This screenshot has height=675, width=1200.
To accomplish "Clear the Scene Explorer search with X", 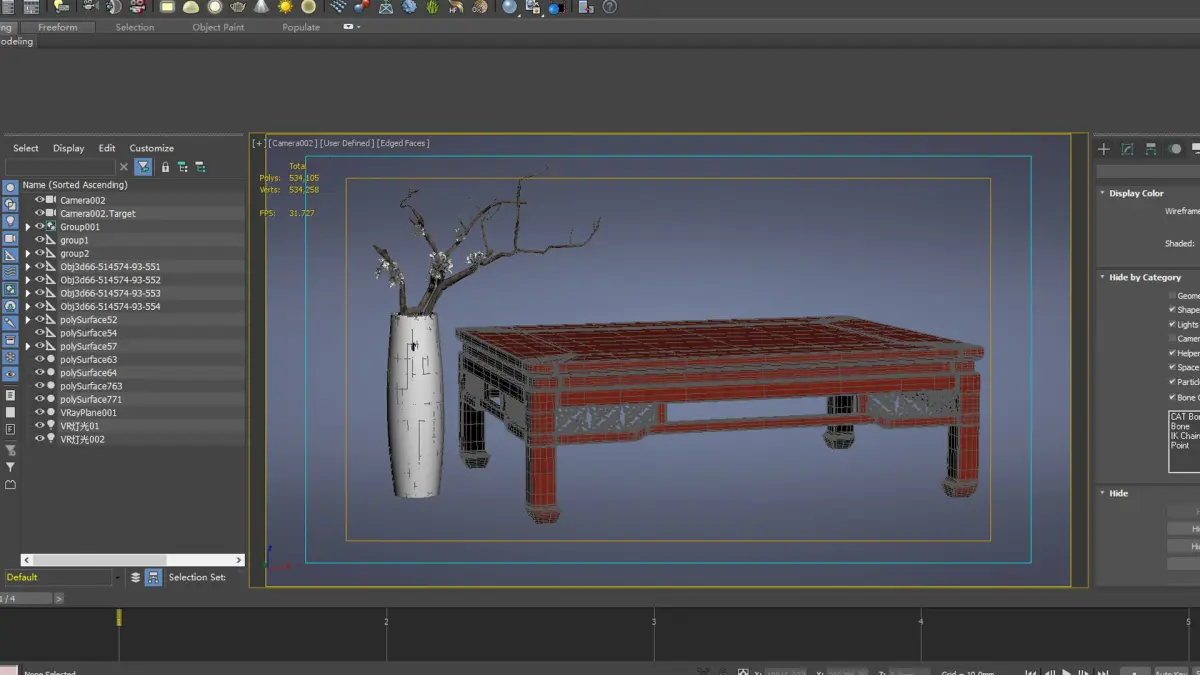I will [124, 167].
